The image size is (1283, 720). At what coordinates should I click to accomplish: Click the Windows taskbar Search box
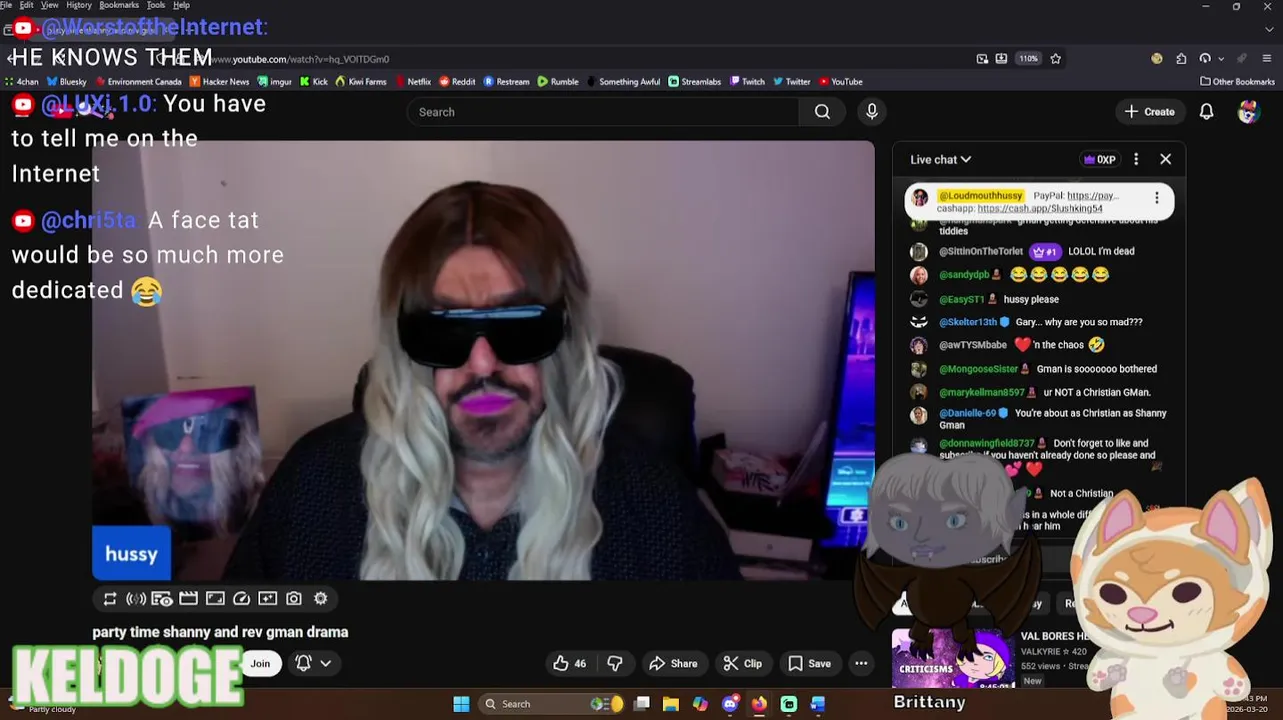(x=550, y=704)
